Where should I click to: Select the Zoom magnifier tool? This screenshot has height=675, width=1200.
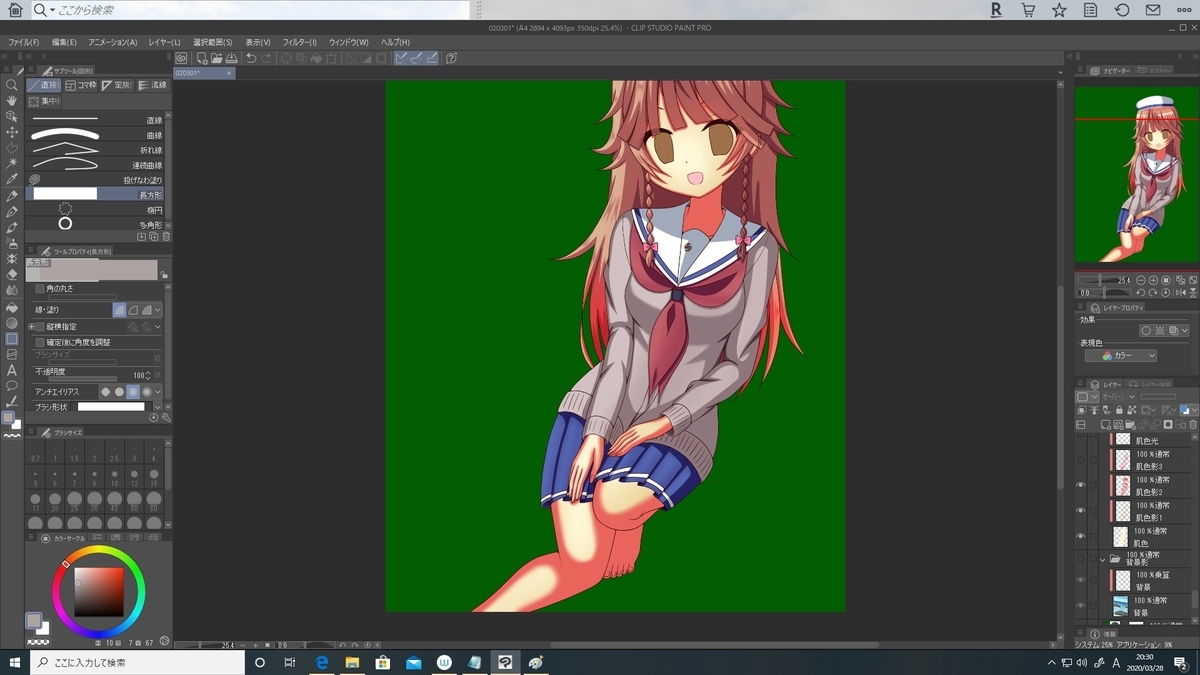(x=12, y=85)
